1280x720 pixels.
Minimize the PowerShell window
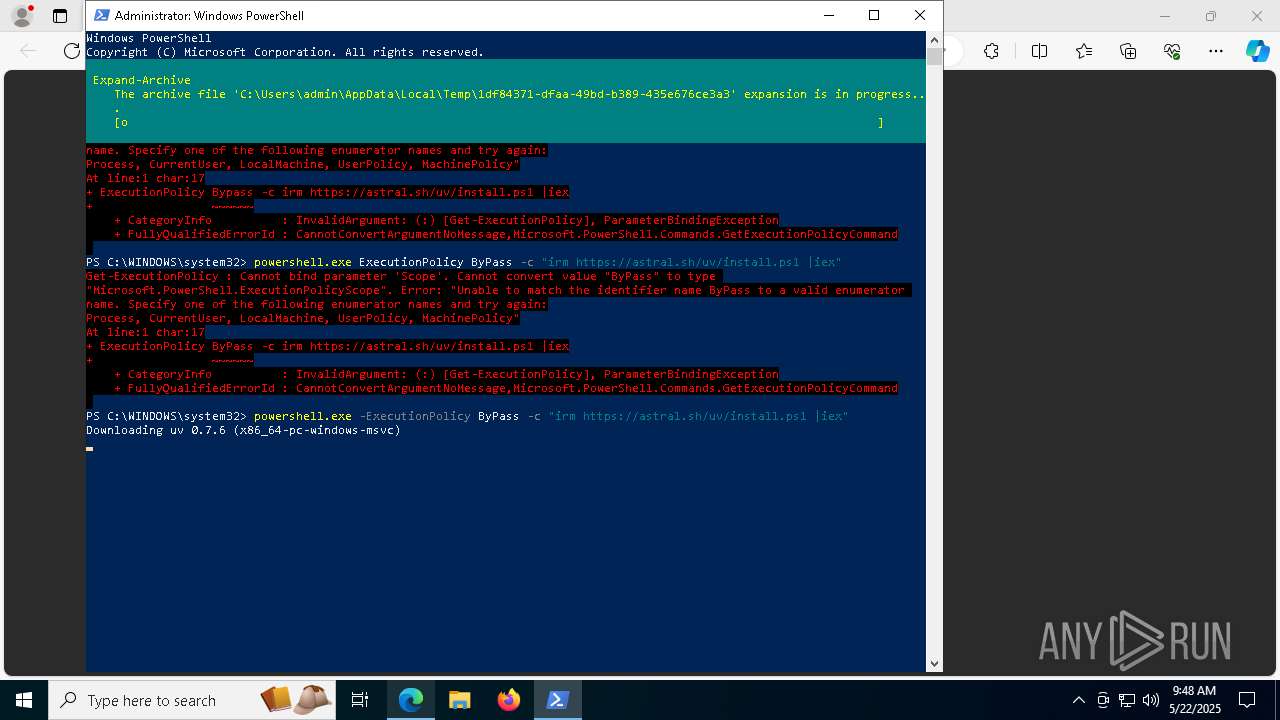pyautogui.click(x=828, y=15)
